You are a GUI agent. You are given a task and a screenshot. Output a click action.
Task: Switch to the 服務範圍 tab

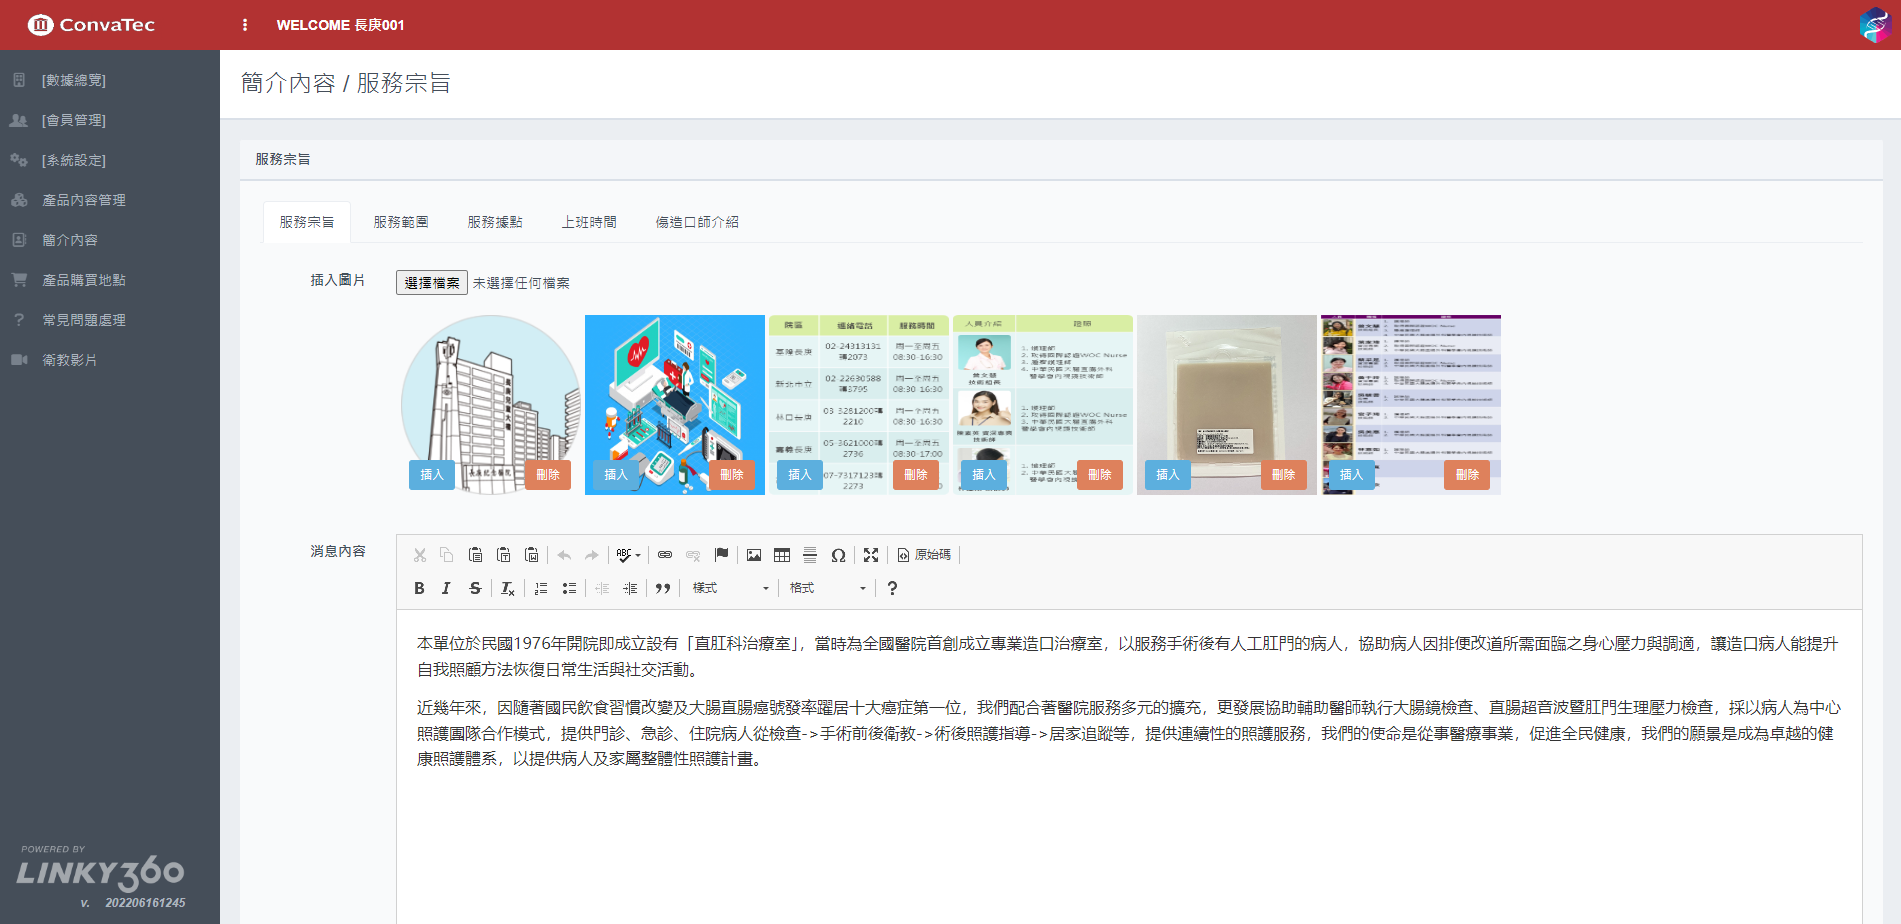tap(401, 222)
